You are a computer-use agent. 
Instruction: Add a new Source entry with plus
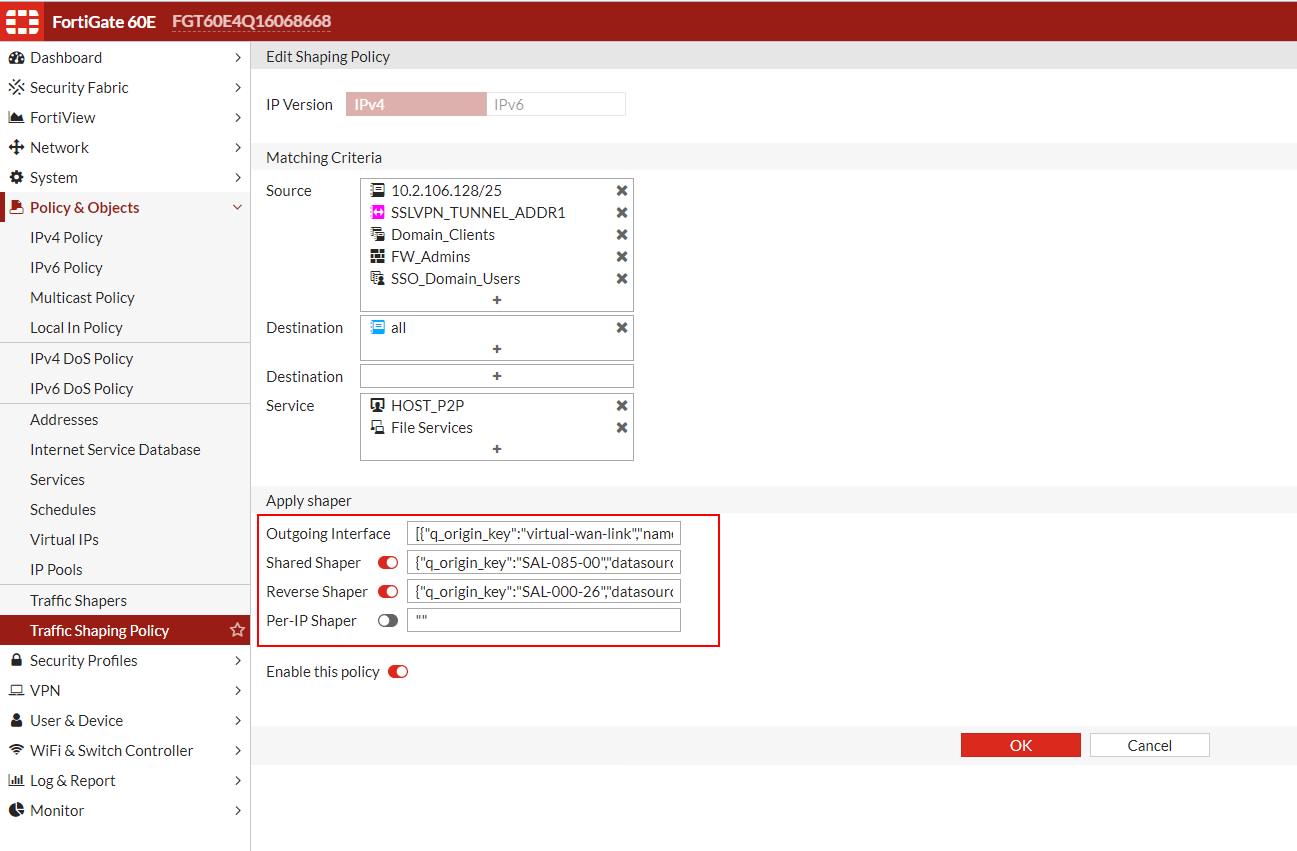point(497,300)
